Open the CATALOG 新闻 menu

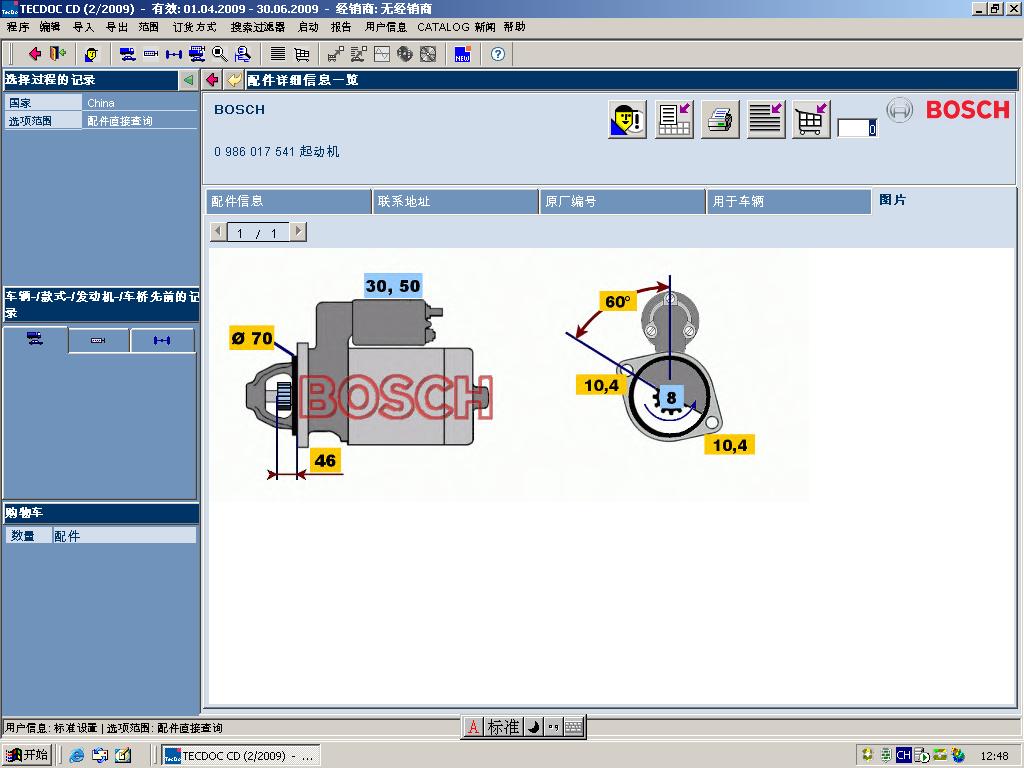[x=456, y=27]
